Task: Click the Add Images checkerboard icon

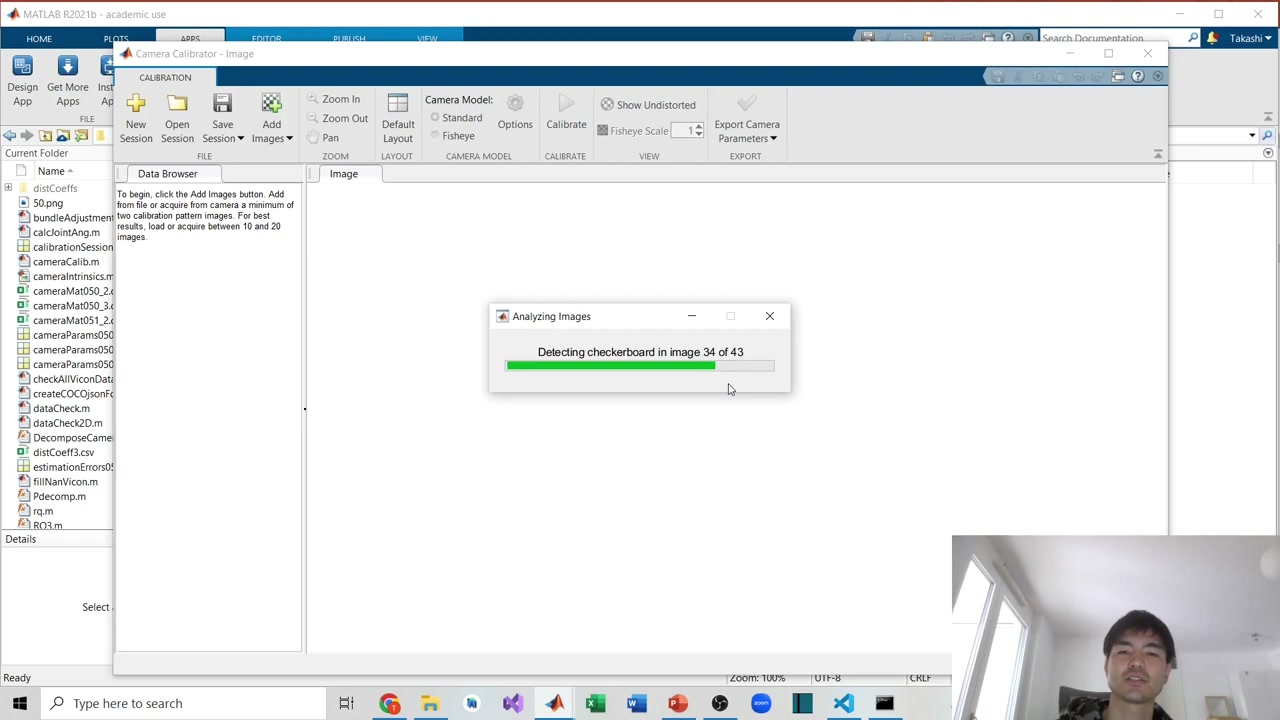Action: pyautogui.click(x=271, y=102)
